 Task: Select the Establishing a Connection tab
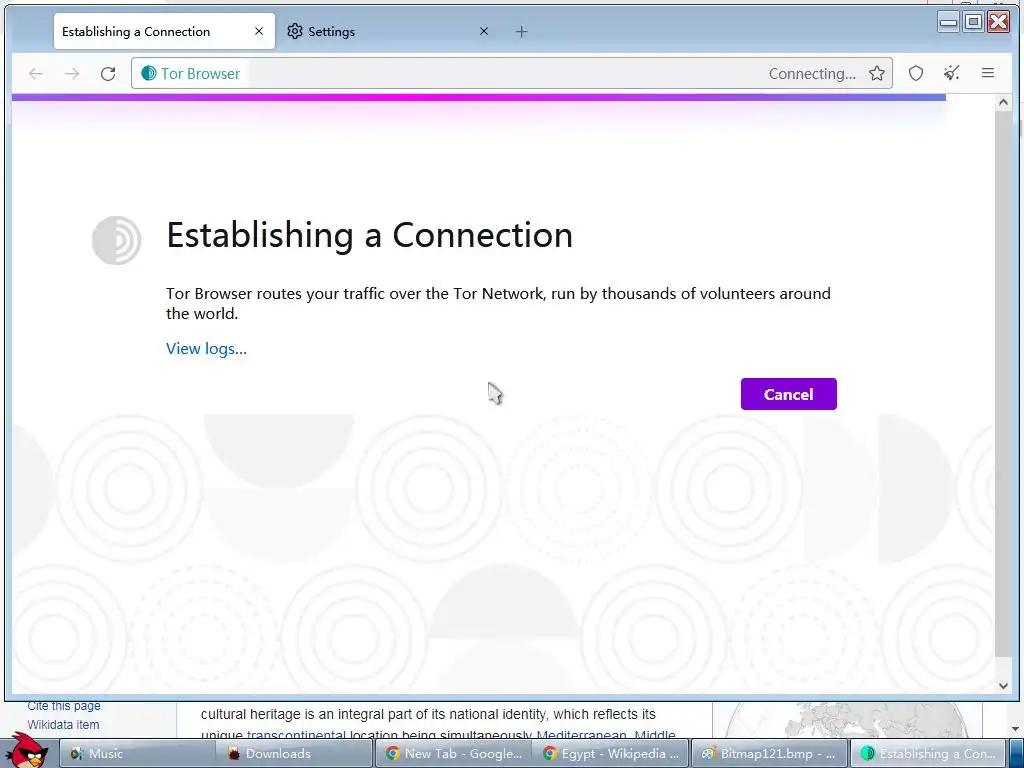click(x=164, y=31)
